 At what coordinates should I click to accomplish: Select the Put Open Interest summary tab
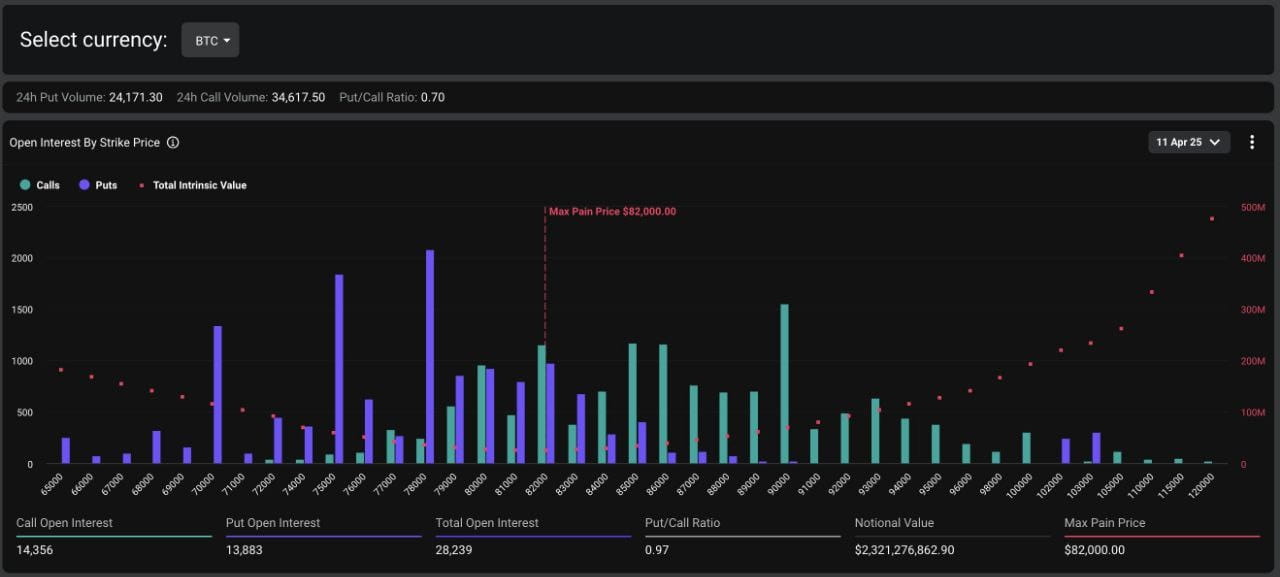coord(324,536)
